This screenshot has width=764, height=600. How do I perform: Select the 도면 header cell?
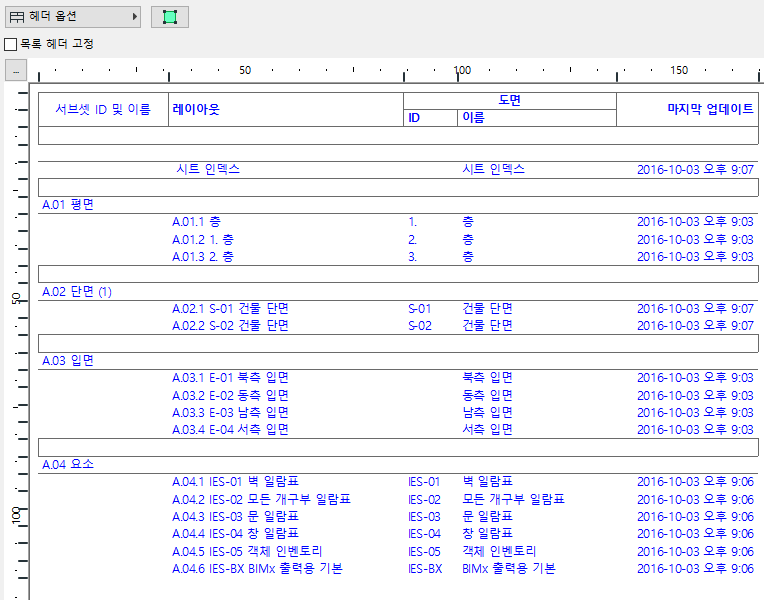click(x=510, y=100)
